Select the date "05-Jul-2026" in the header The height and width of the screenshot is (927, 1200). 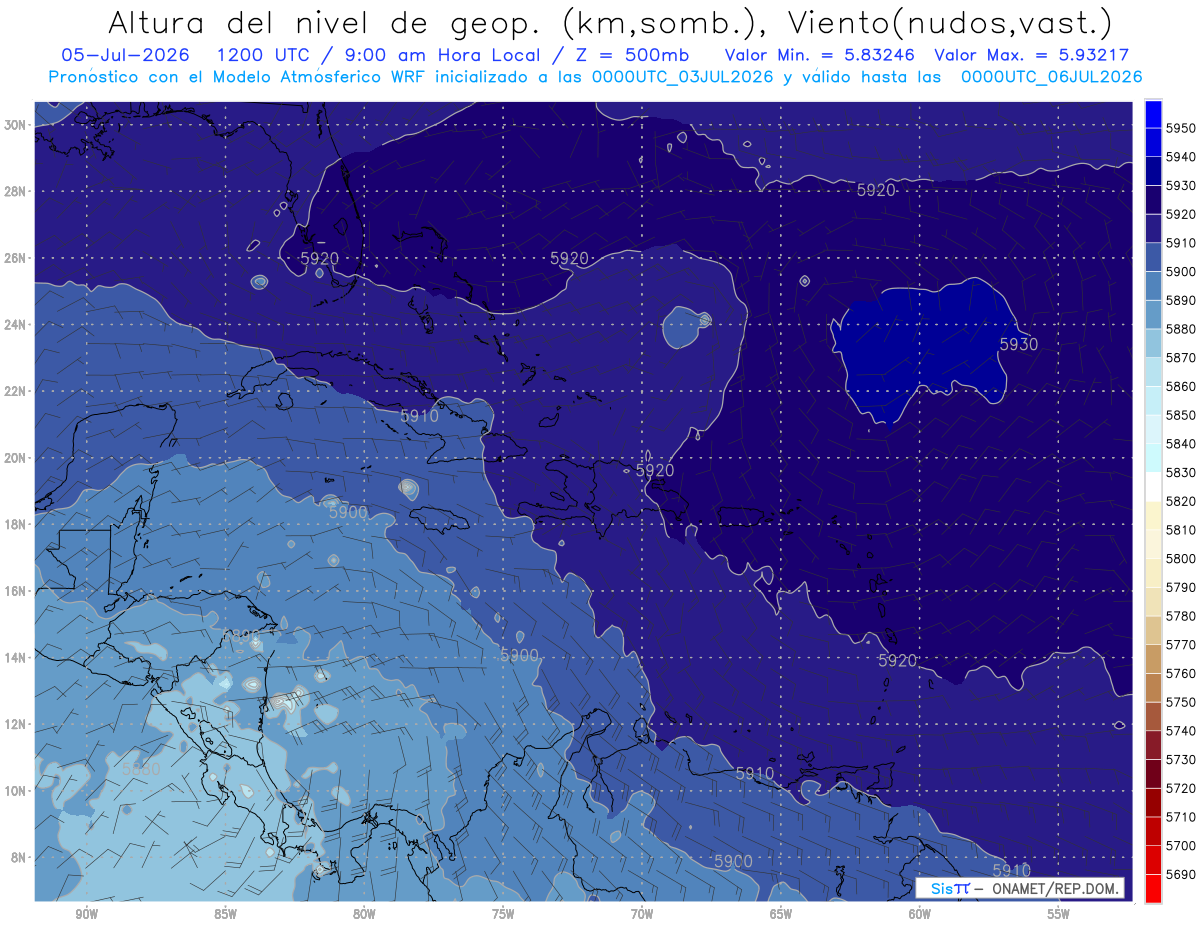pyautogui.click(x=124, y=55)
